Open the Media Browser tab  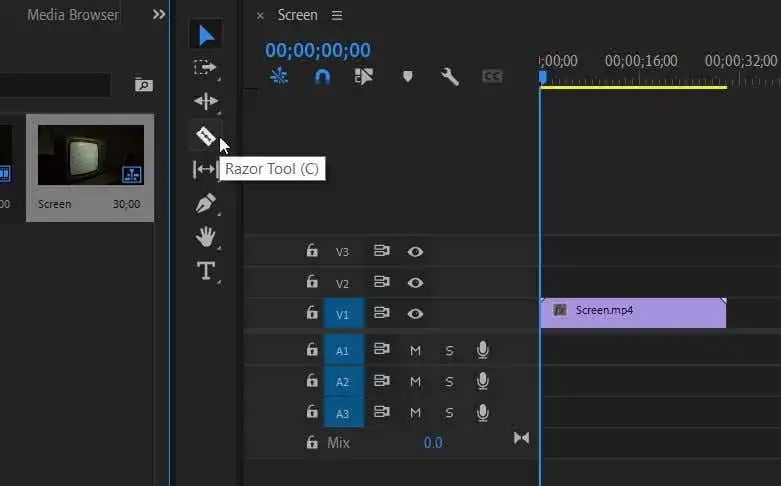73,15
